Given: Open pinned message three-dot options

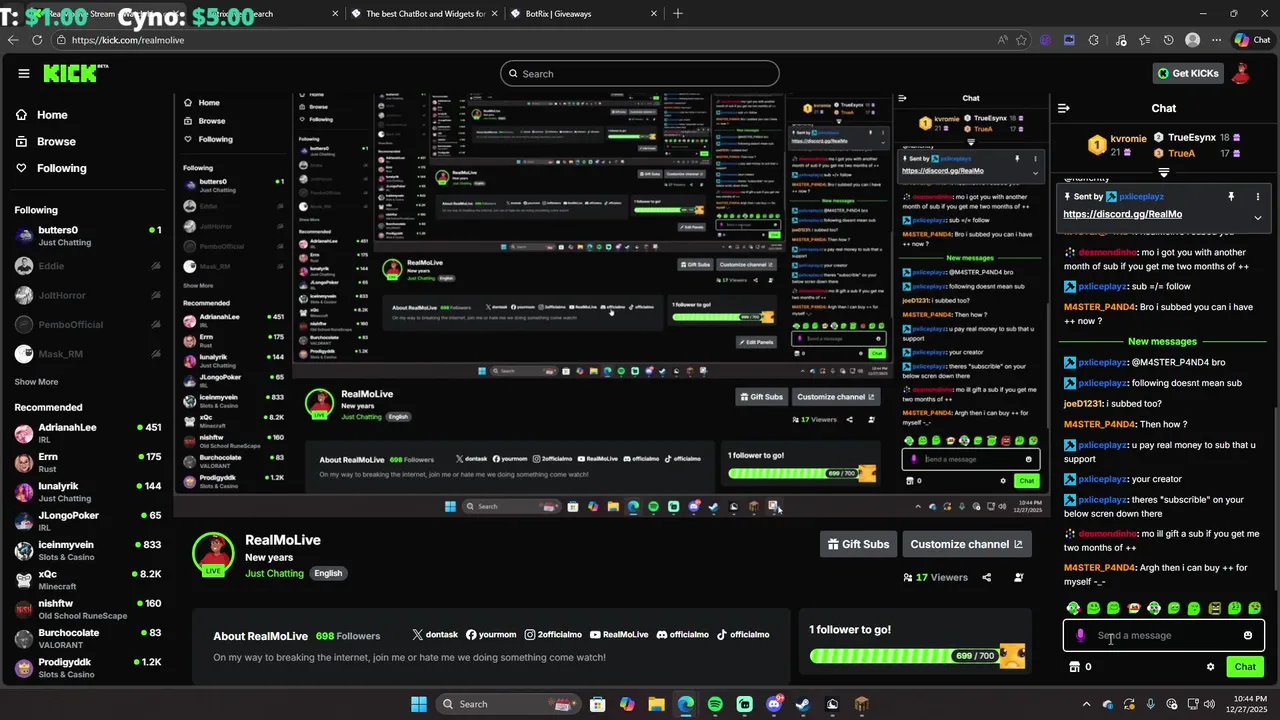Looking at the screenshot, I should [1257, 197].
